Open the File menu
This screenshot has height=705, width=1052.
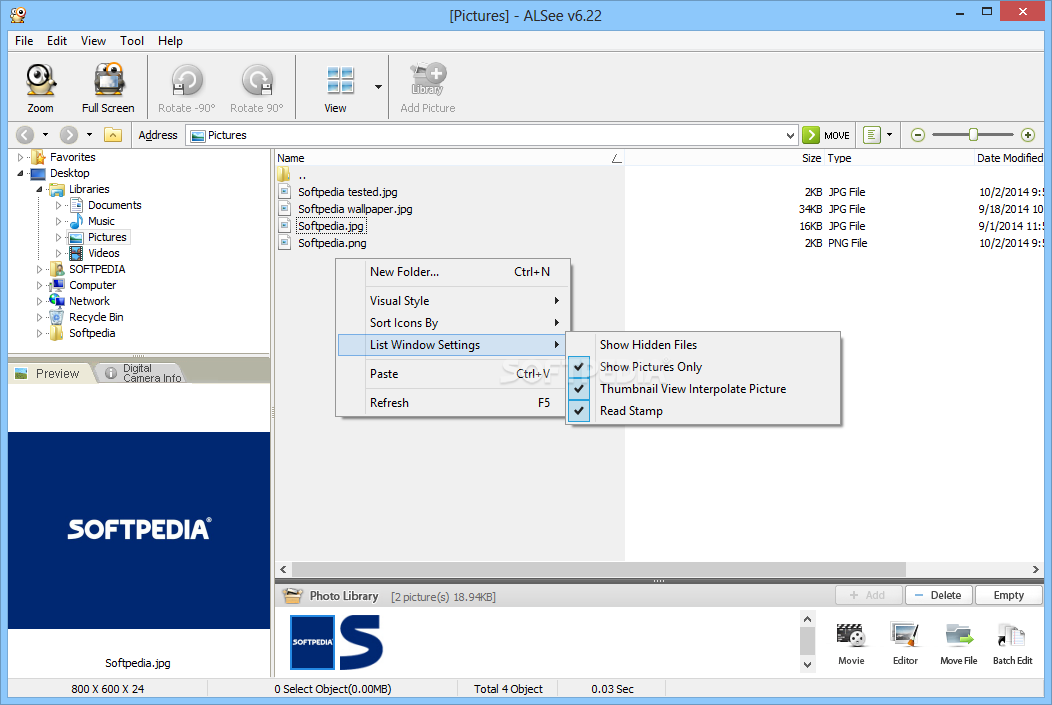tap(24, 41)
